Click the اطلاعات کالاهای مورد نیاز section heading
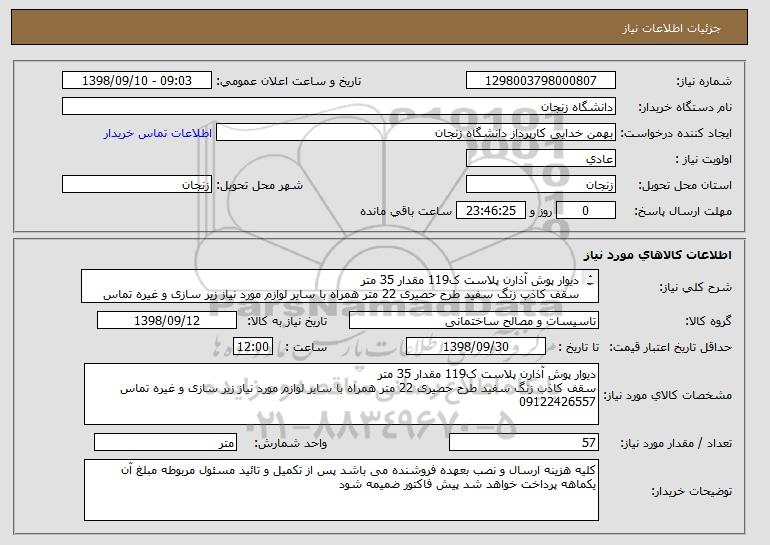Screen dimensions: 770x545 [x=658, y=255]
